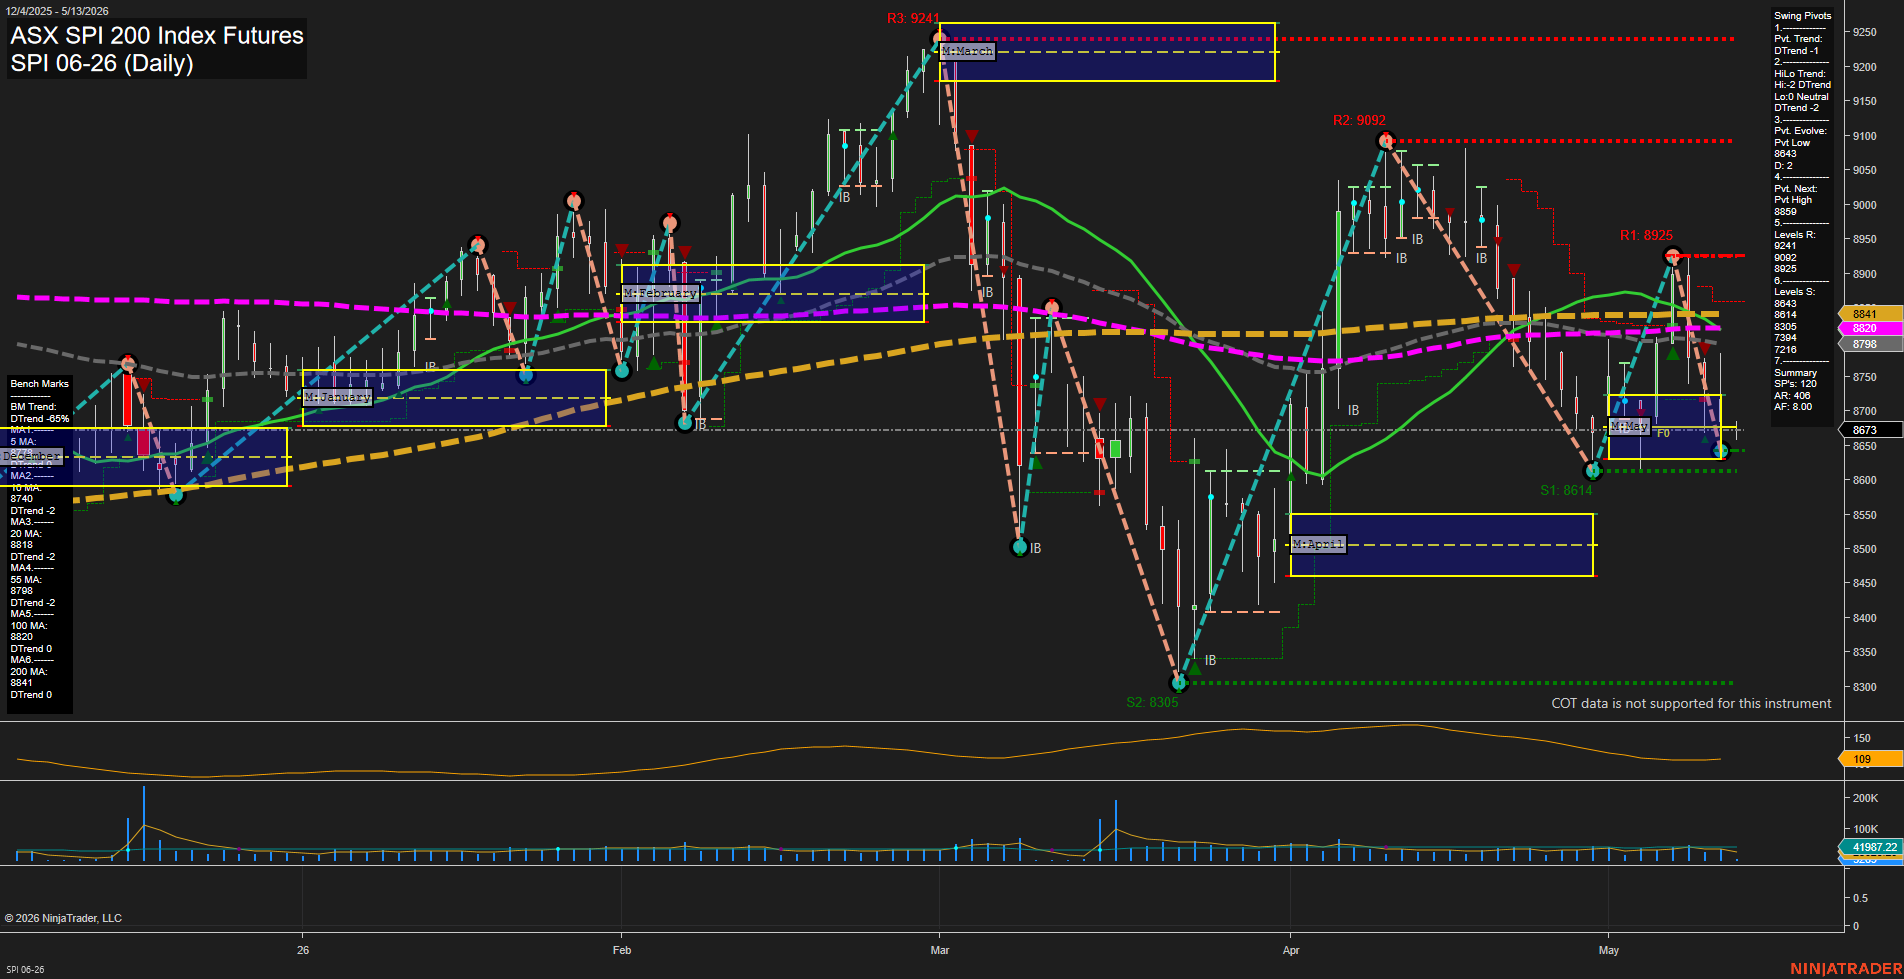The image size is (1904, 979).
Task: Click the M:March monthly range tag
Action: point(967,51)
